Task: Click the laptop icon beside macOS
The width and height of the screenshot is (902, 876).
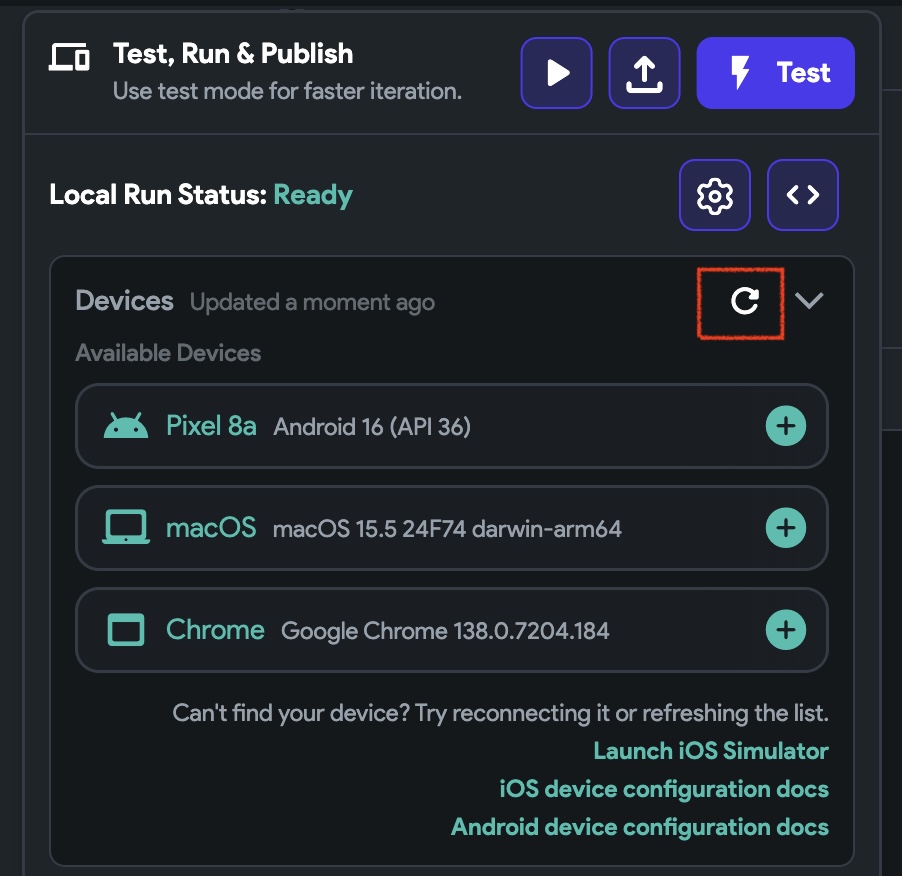Action: tap(126, 527)
